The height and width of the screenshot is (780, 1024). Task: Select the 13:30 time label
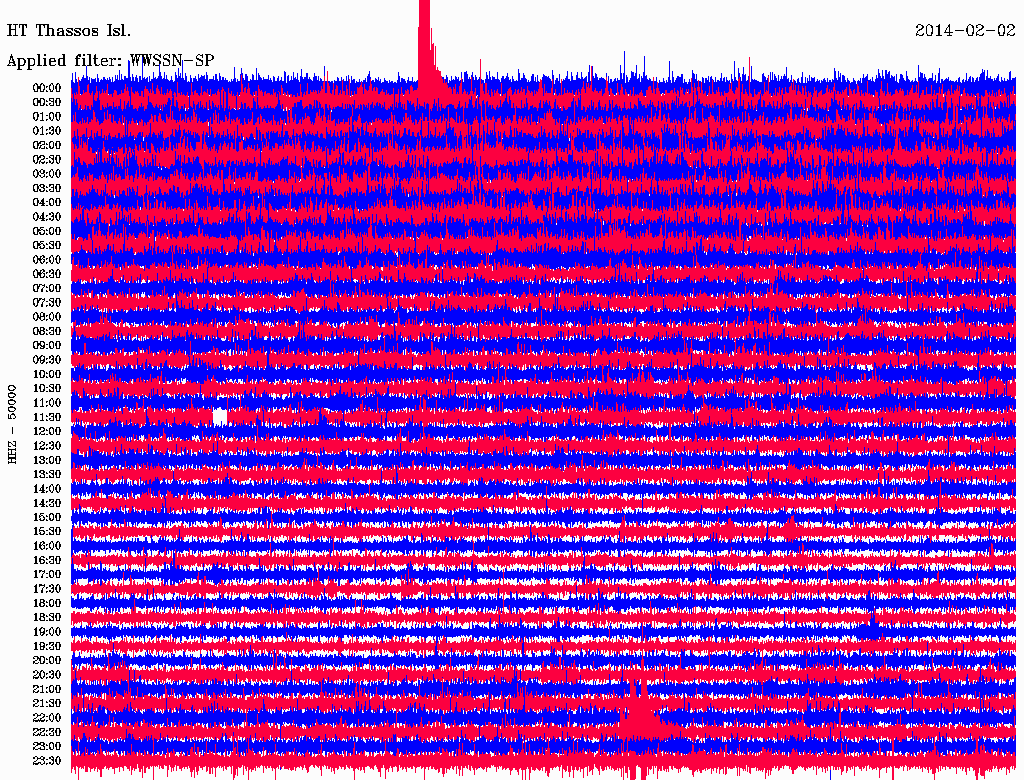[x=46, y=474]
